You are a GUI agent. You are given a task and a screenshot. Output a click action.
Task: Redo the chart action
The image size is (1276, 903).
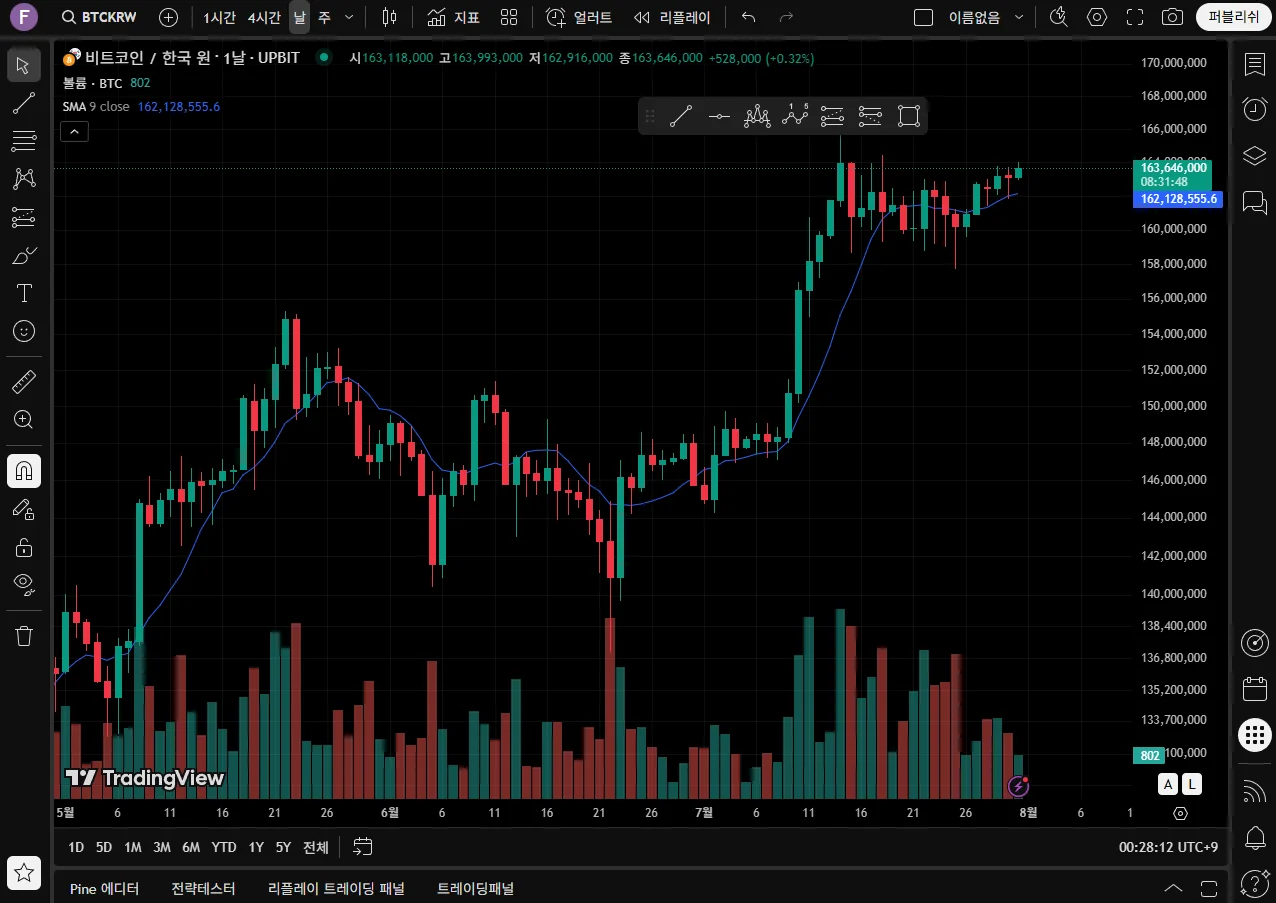(786, 17)
